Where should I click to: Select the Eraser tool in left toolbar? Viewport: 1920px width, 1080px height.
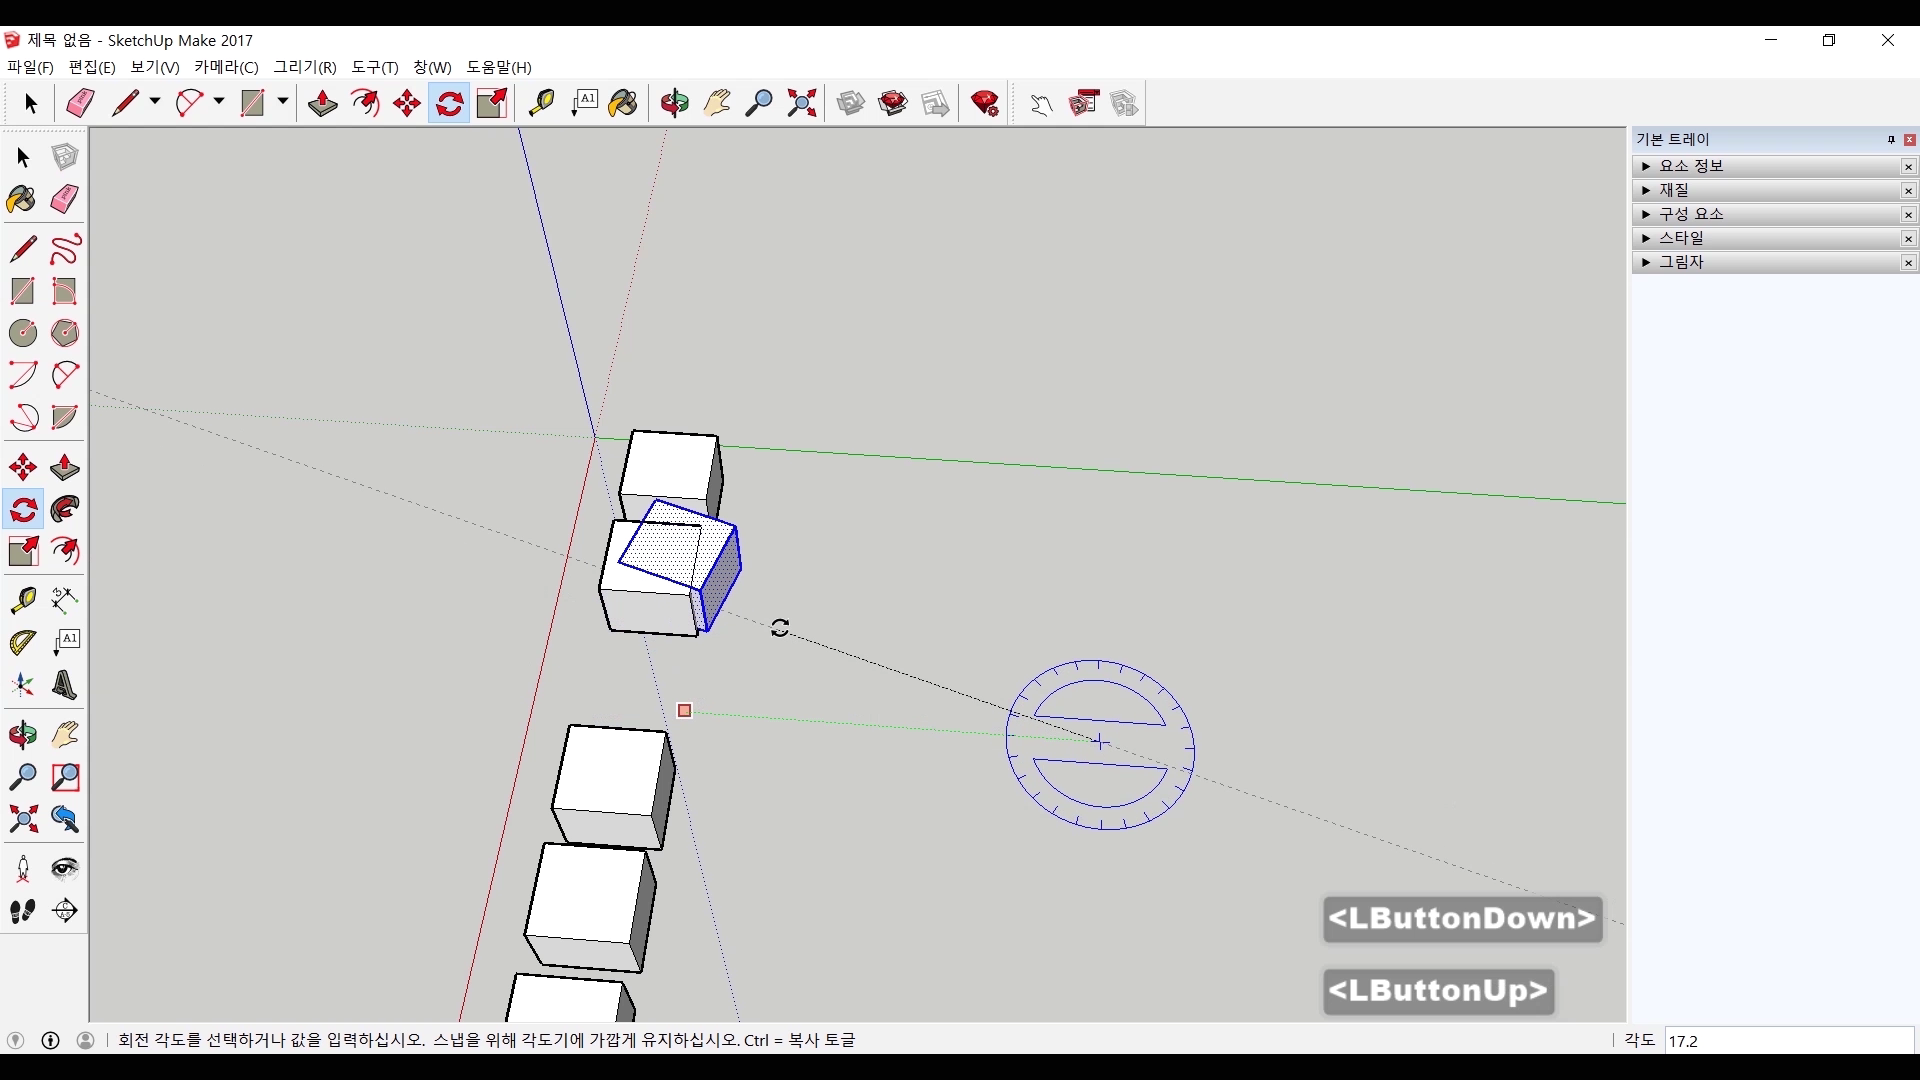point(64,199)
